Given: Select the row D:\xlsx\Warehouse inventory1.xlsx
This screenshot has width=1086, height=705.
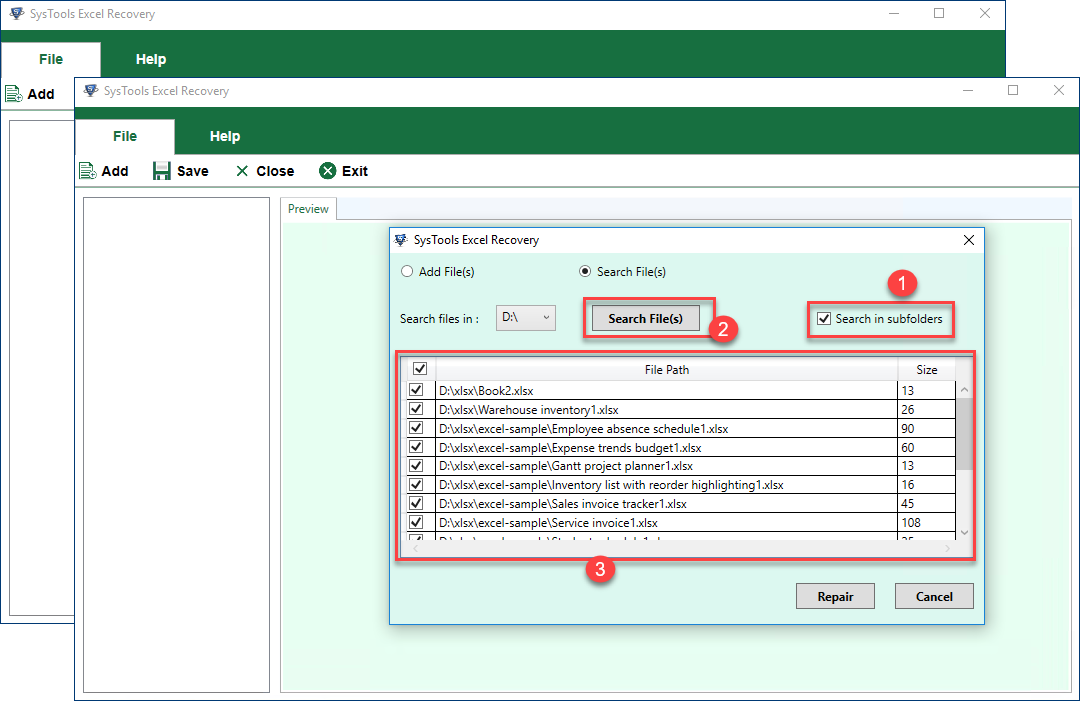Looking at the screenshot, I should (x=666, y=409).
